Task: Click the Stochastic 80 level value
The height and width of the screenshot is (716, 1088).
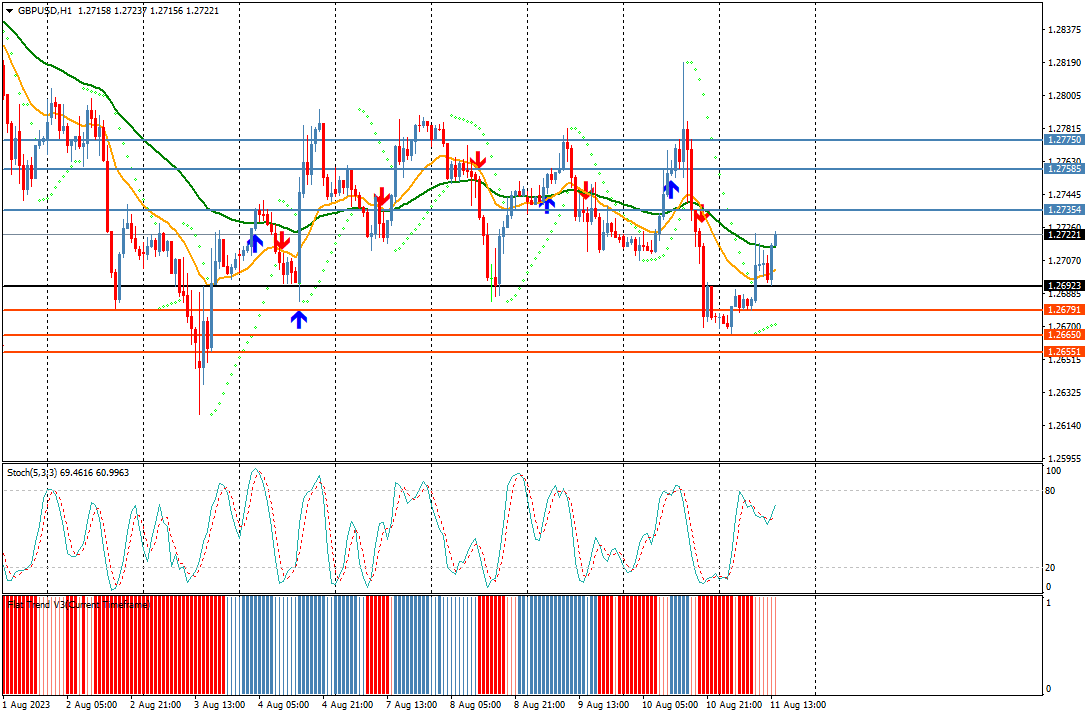Action: point(1051,491)
